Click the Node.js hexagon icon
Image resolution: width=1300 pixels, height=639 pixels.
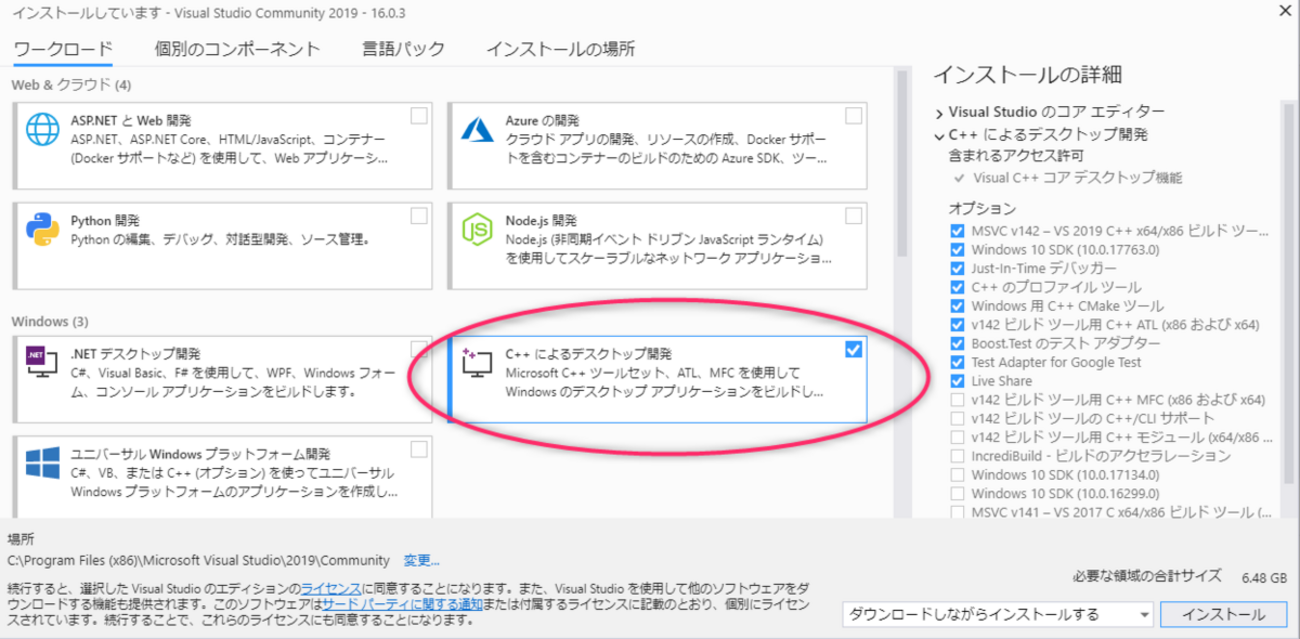(477, 230)
